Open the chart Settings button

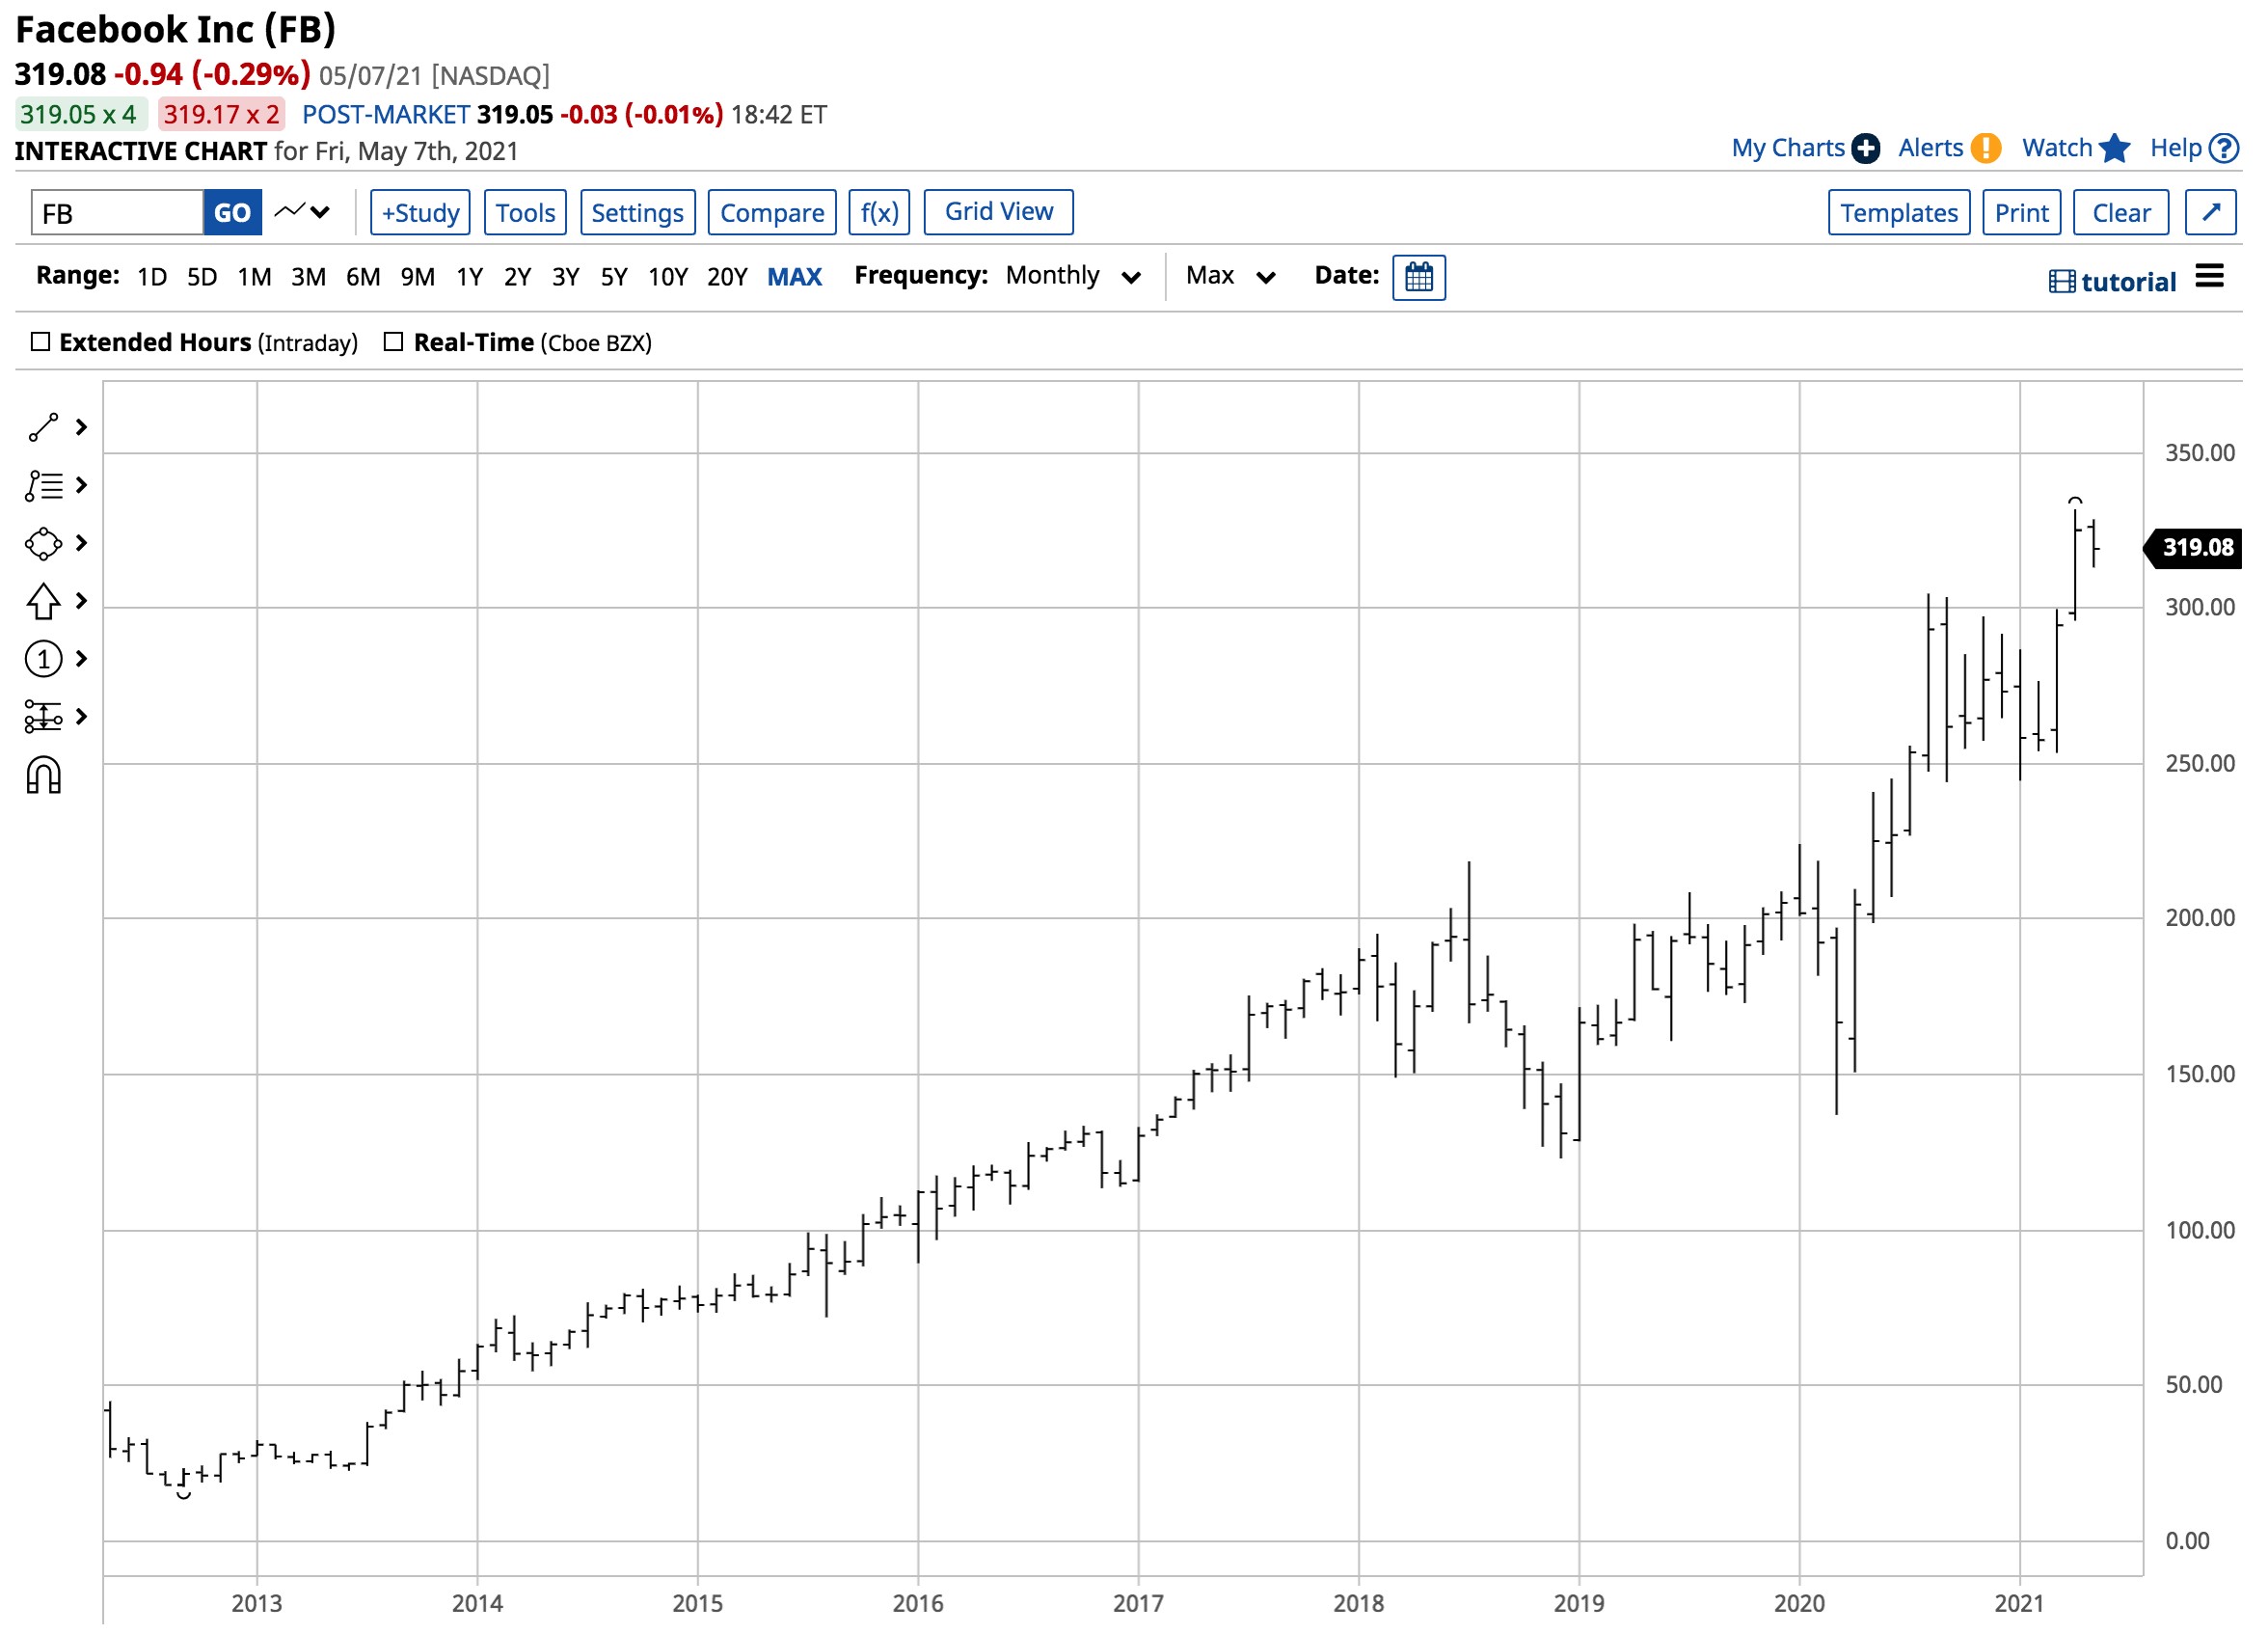point(639,213)
